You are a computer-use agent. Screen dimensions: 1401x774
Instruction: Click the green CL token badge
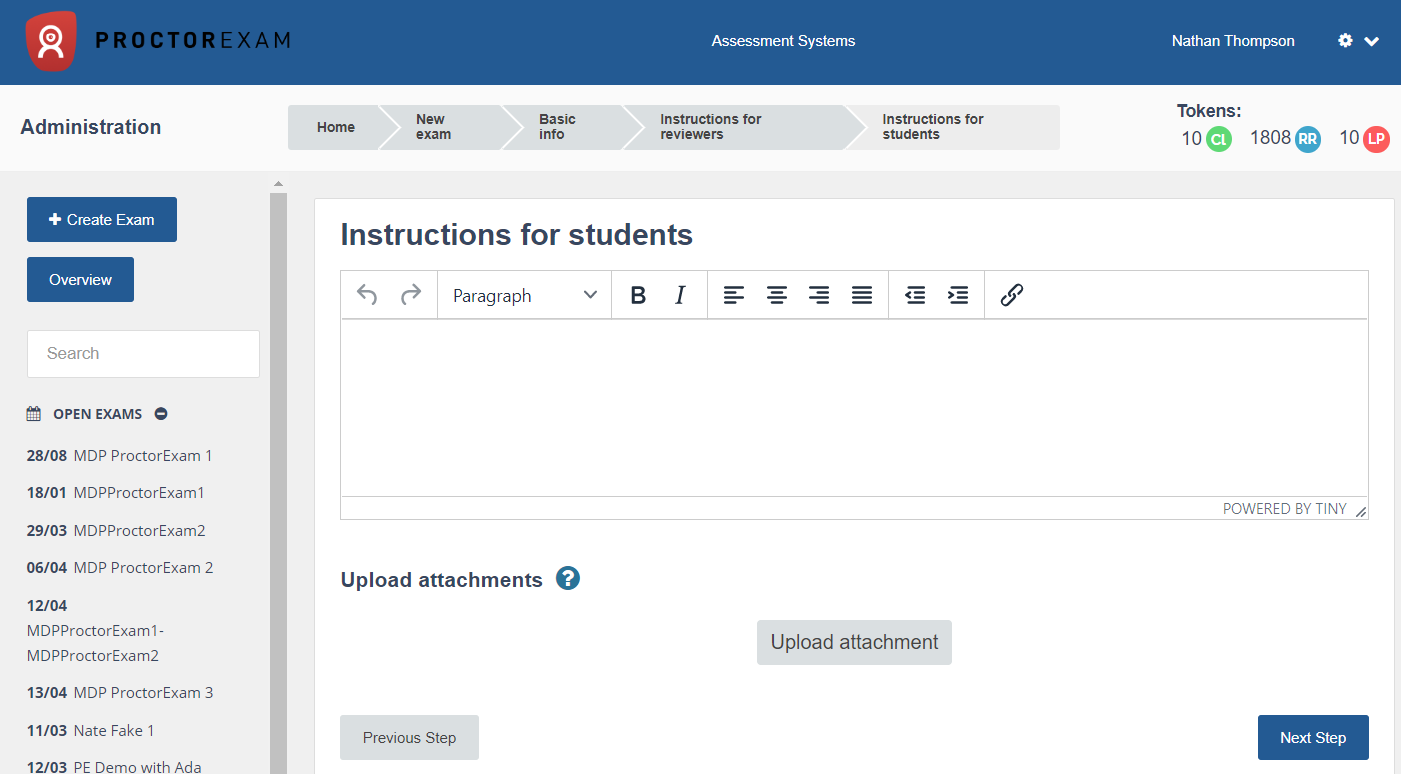pos(1218,139)
